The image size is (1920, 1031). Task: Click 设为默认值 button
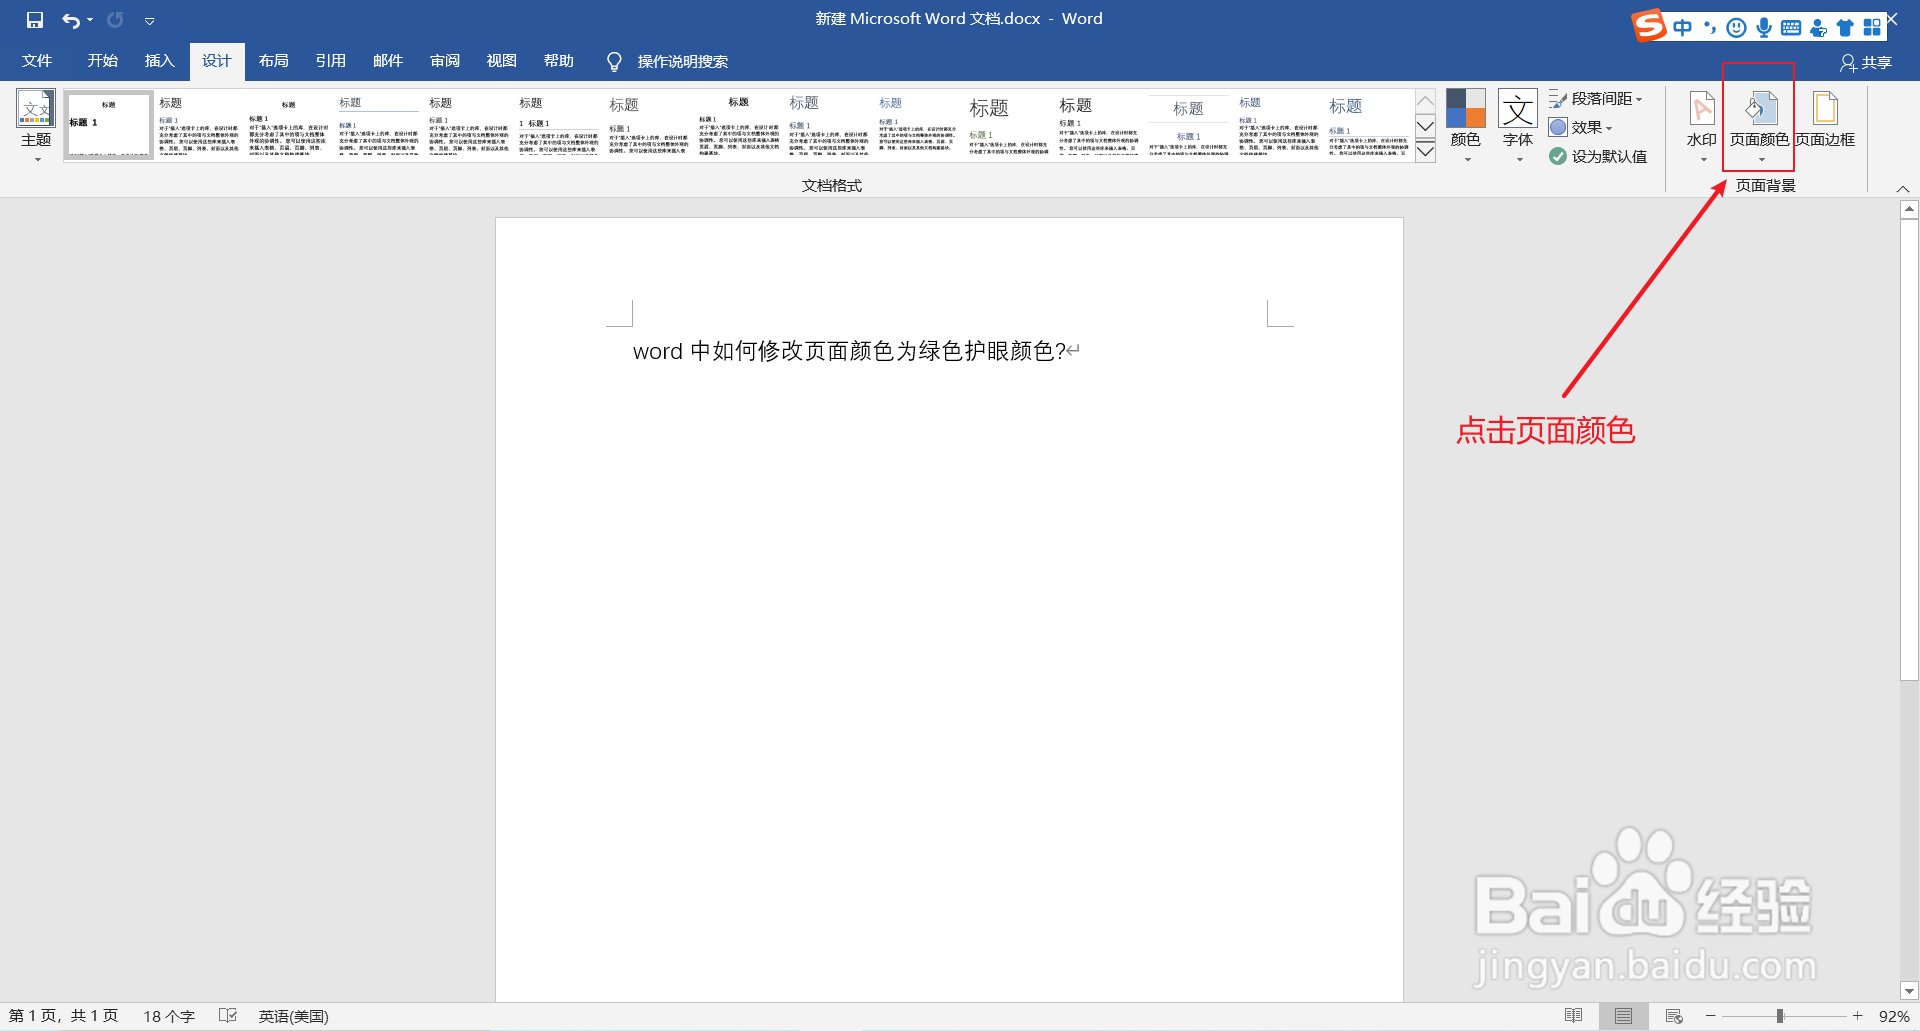point(1598,156)
